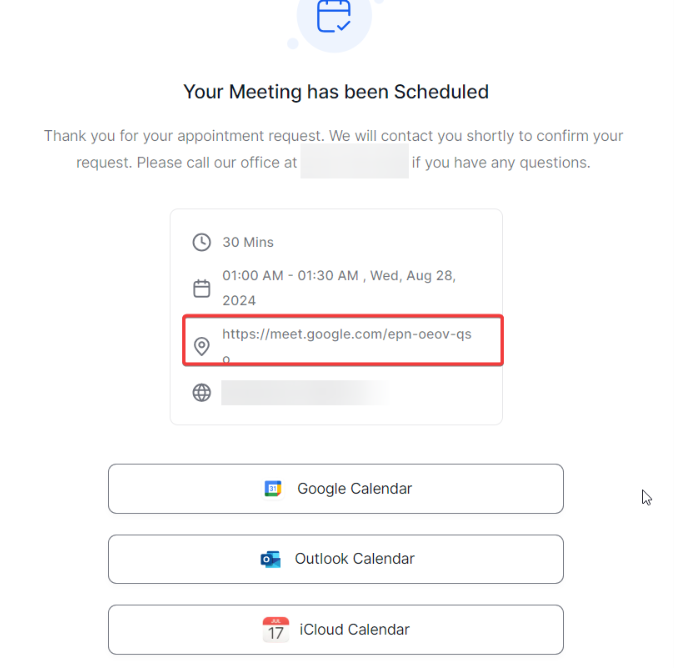Click 'Please call our office at' text
The image size is (674, 670).
pyautogui.click(x=217, y=162)
